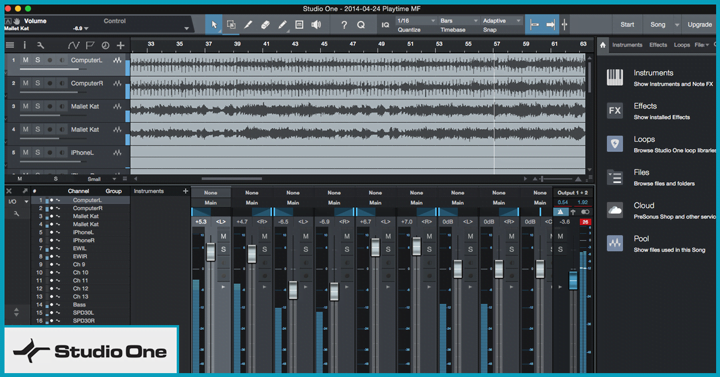Open the Bars Timebase dropdown
720x377 pixels.
click(x=459, y=21)
